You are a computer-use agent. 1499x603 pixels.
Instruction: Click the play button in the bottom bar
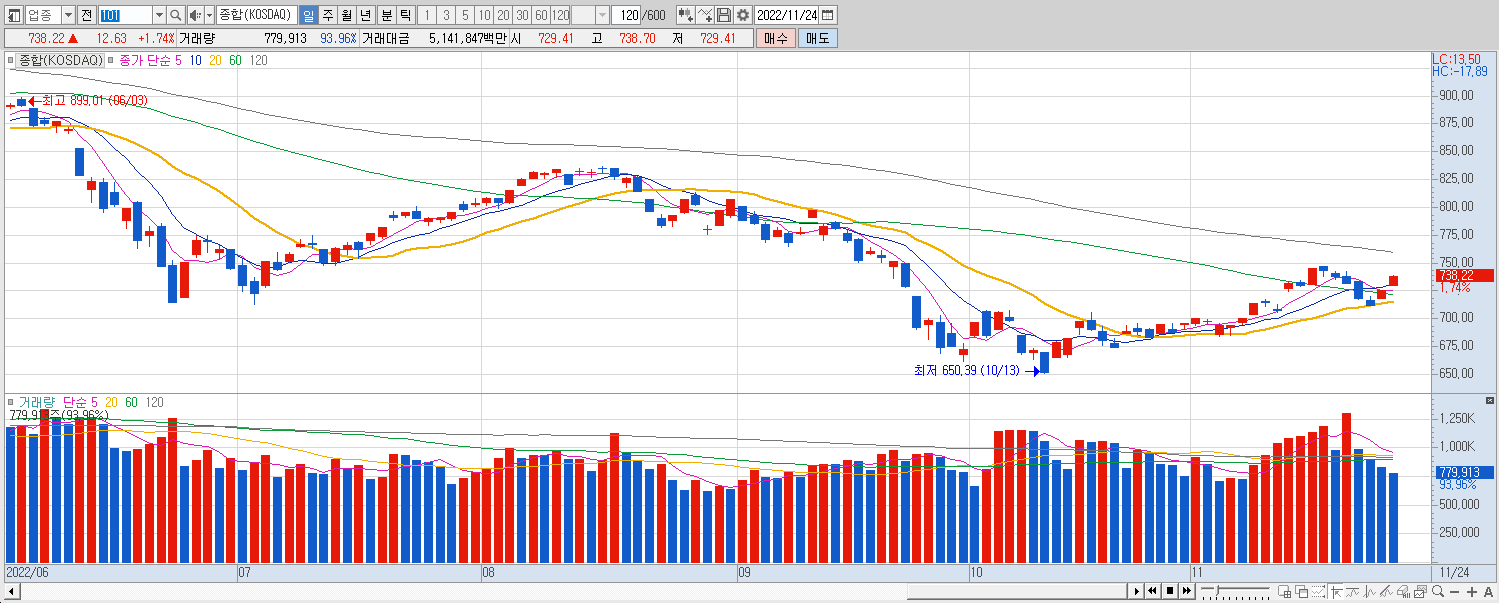tap(1137, 591)
